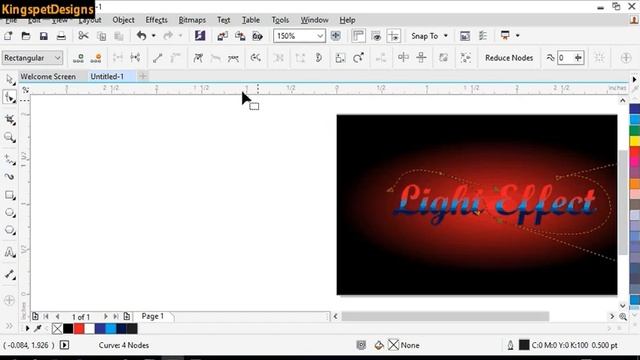Open the Window menu

pos(314,20)
